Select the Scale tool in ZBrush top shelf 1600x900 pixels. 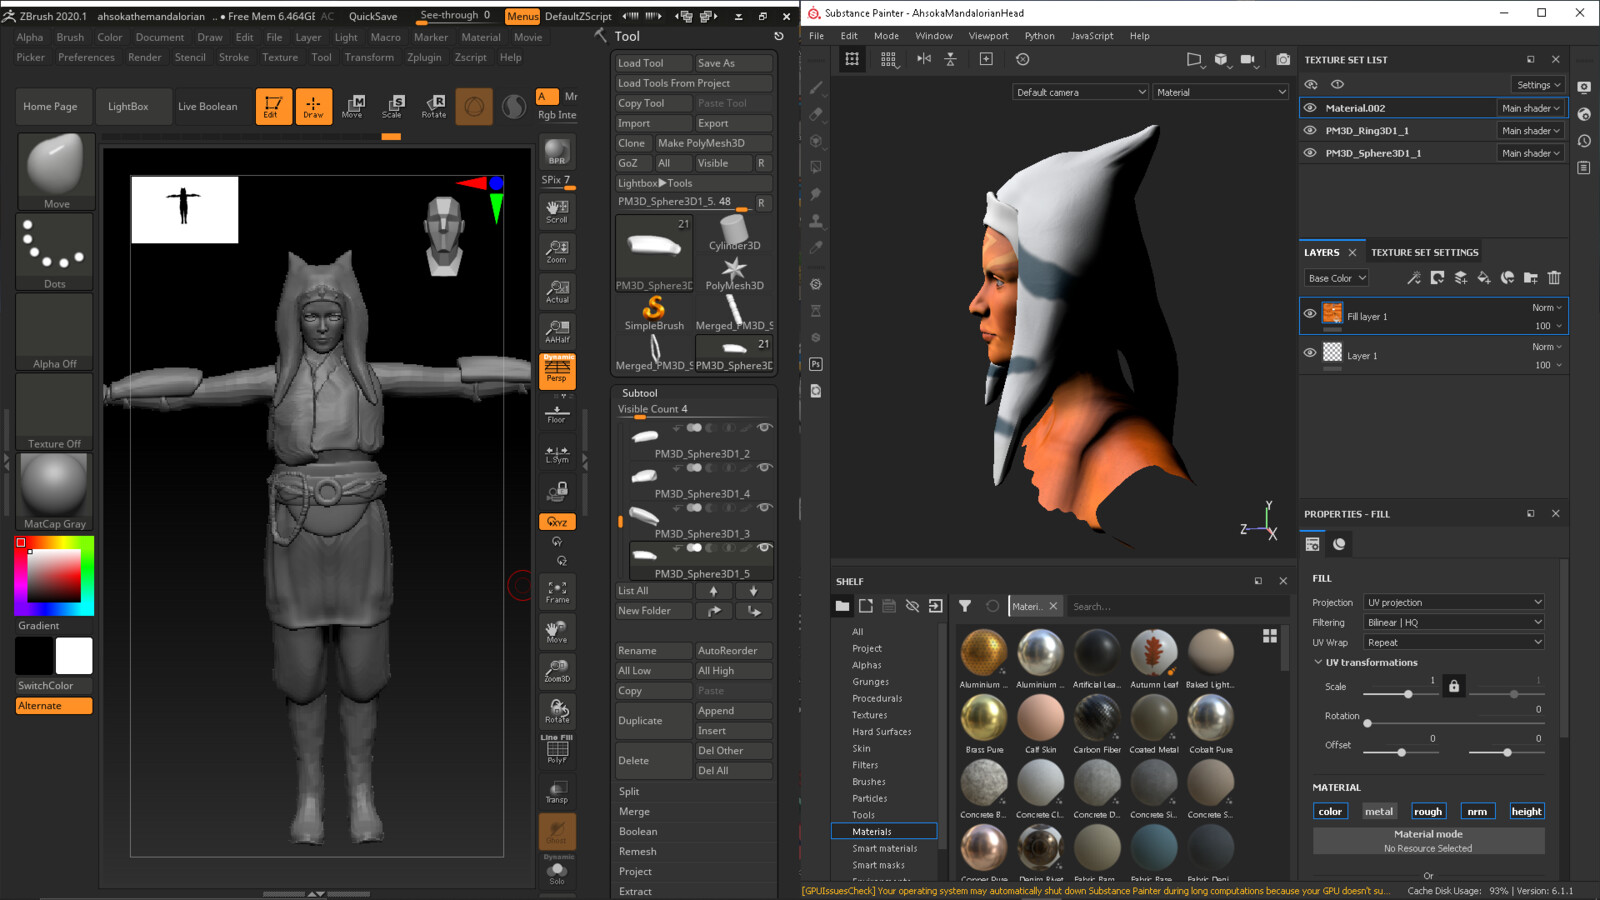pyautogui.click(x=392, y=106)
